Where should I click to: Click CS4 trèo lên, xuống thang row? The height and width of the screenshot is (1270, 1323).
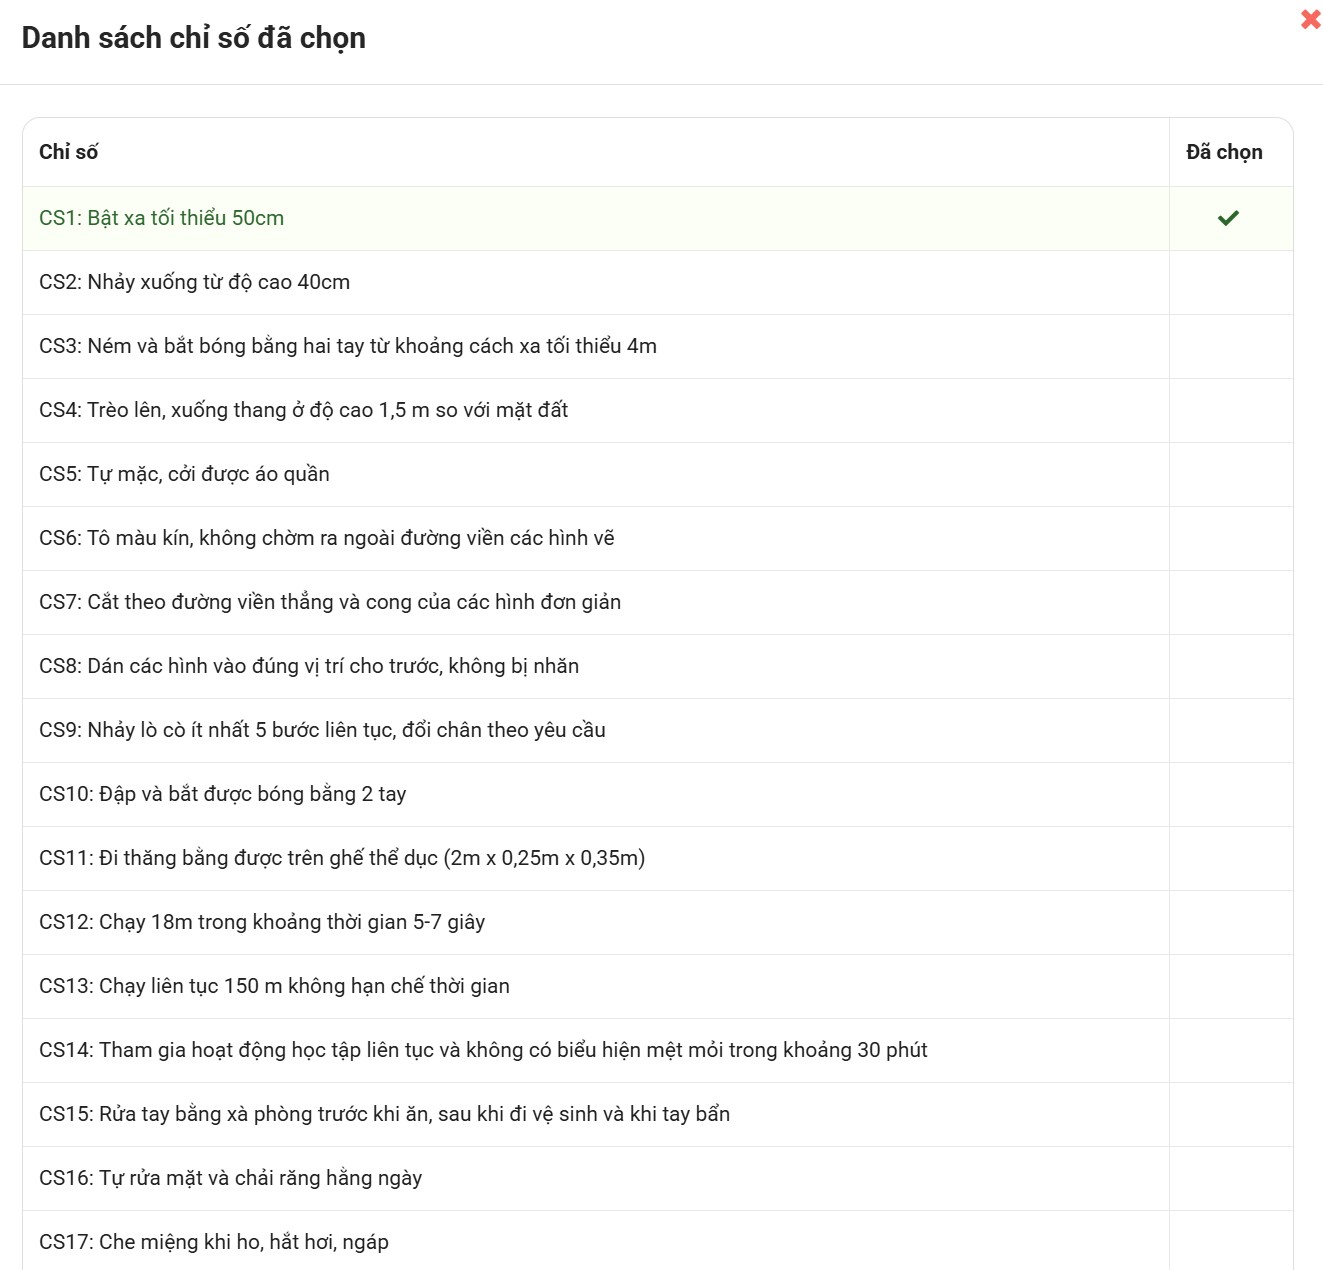point(303,410)
